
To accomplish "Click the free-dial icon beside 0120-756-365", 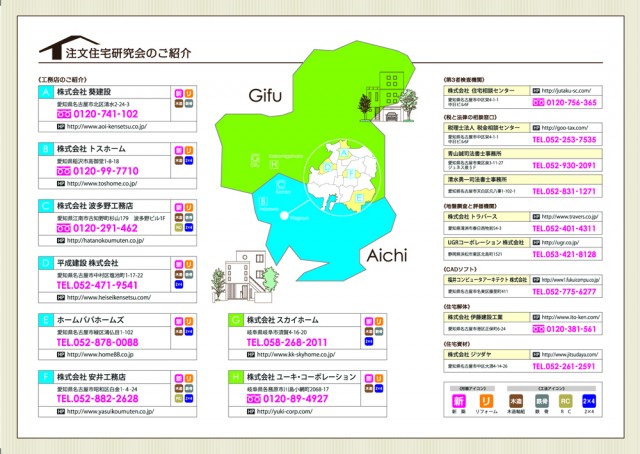I will [539, 102].
